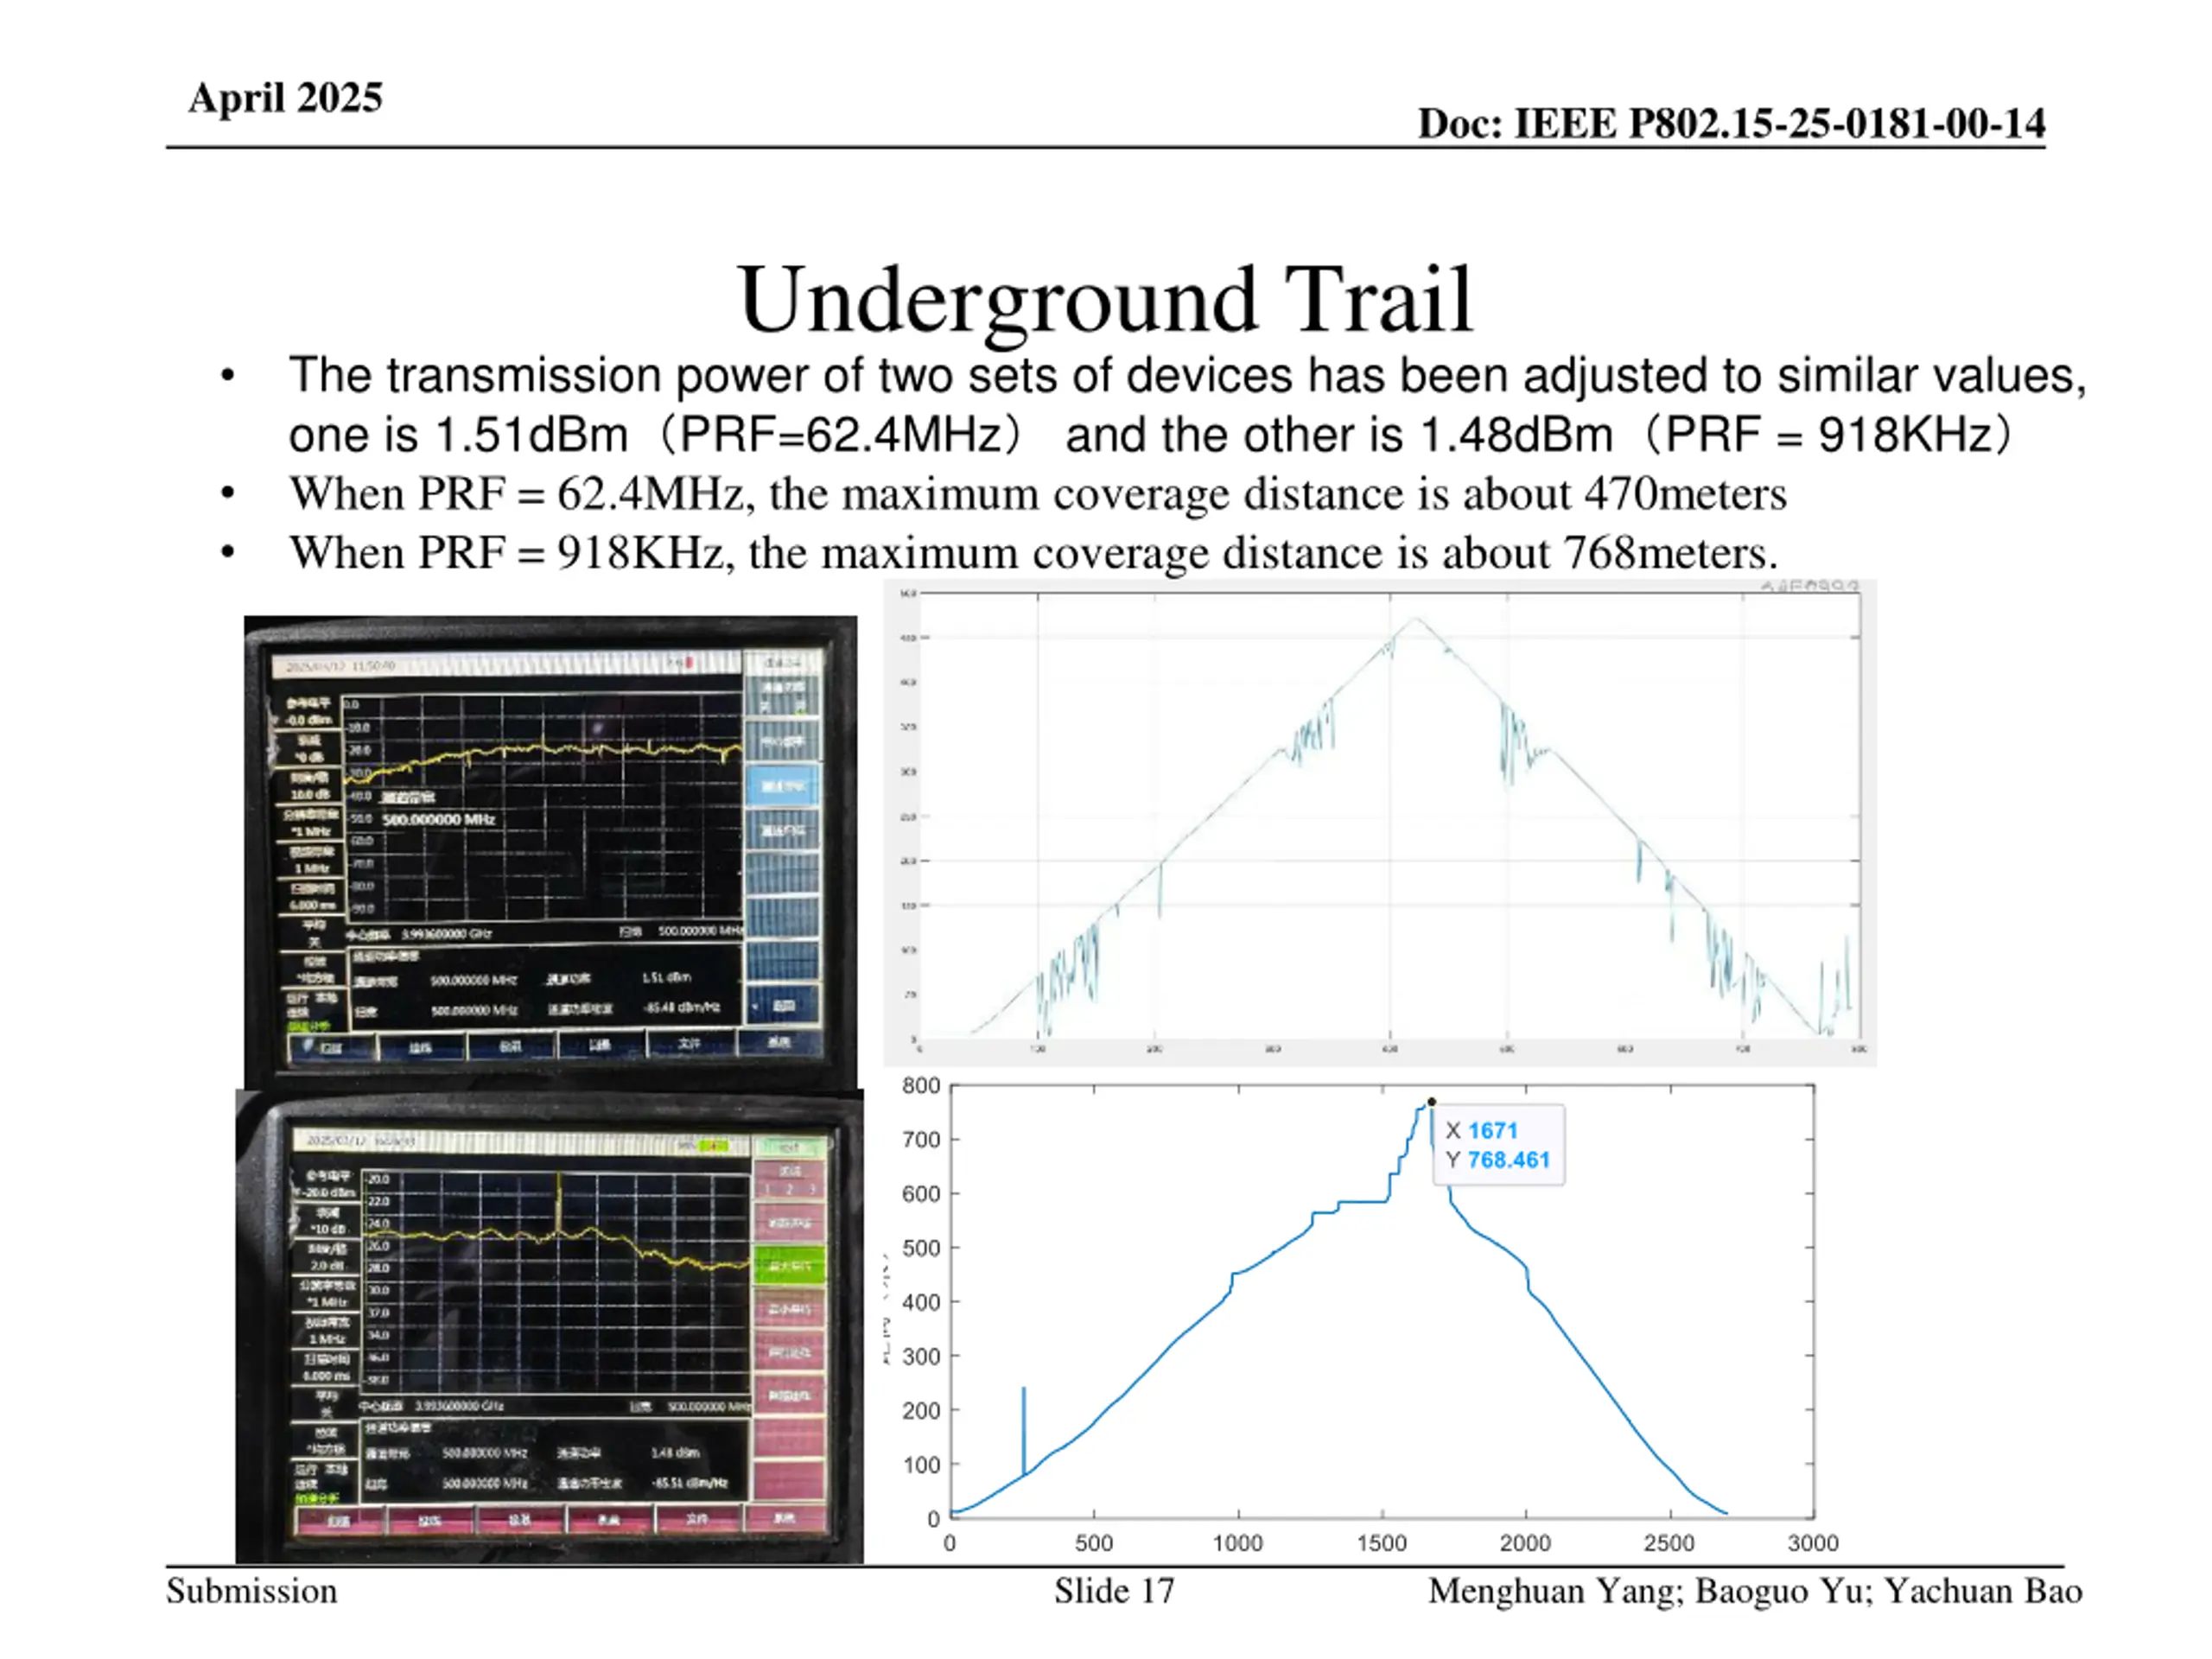The height and width of the screenshot is (1659, 2212).
Task: Click the top spectrum analyzer photo
Action: tap(550, 851)
